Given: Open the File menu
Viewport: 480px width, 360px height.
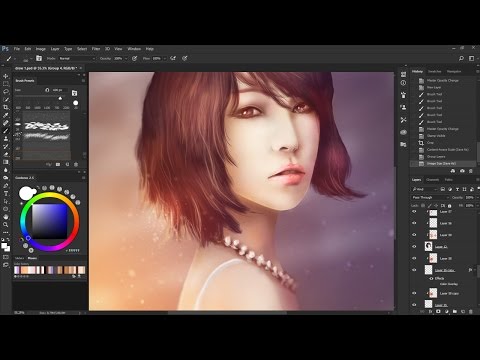Looking at the screenshot, I should point(17,49).
